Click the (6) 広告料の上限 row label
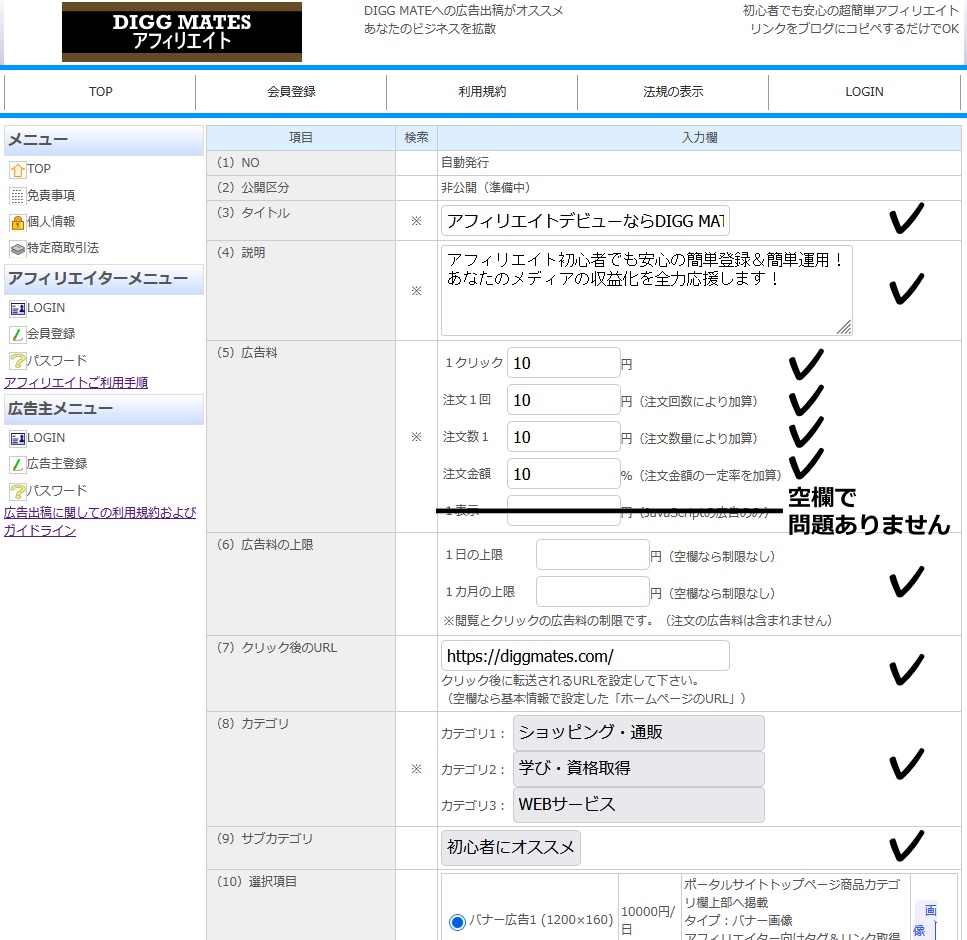Screen dimensions: 967x940 (x=265, y=545)
